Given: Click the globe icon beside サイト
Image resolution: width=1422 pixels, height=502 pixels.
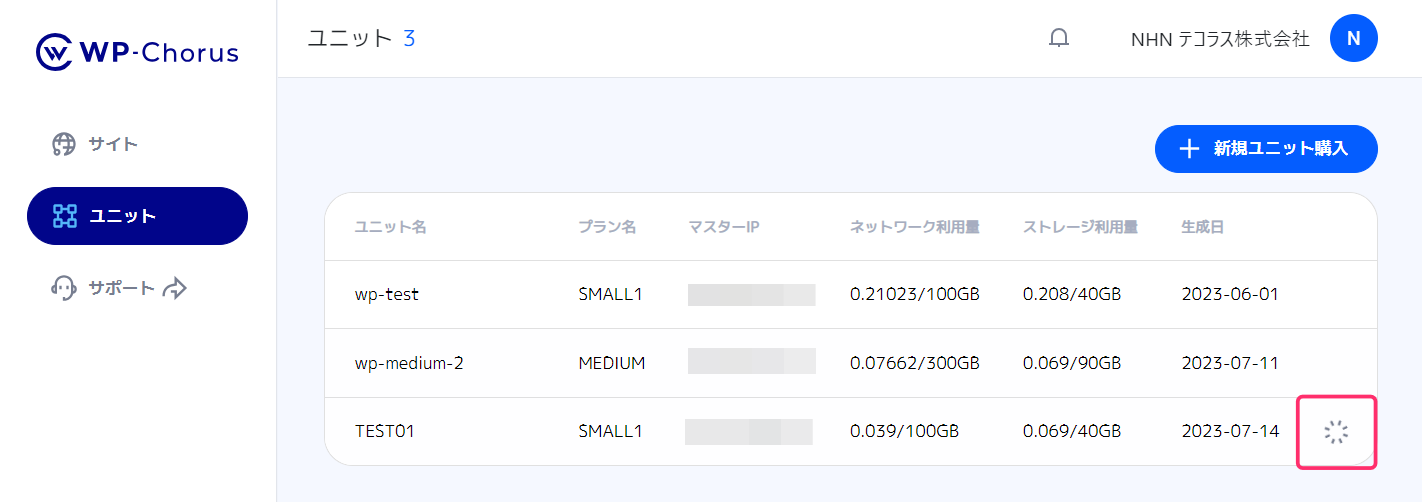Looking at the screenshot, I should click(x=64, y=144).
